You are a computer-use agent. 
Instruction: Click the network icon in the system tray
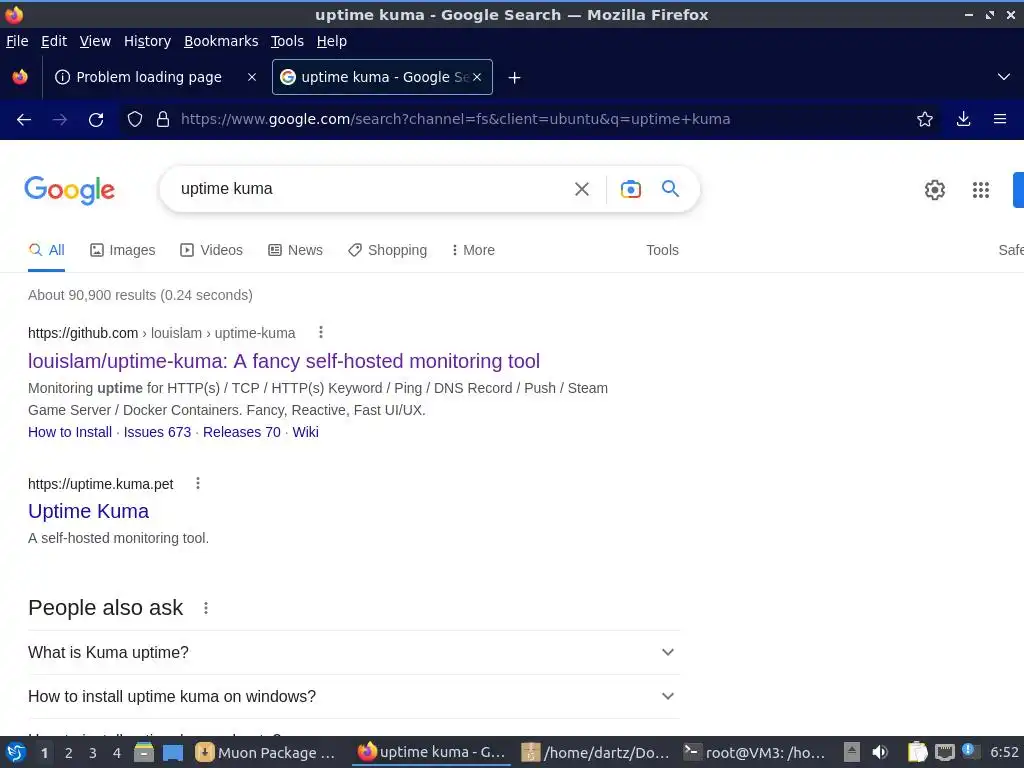[x=944, y=753]
